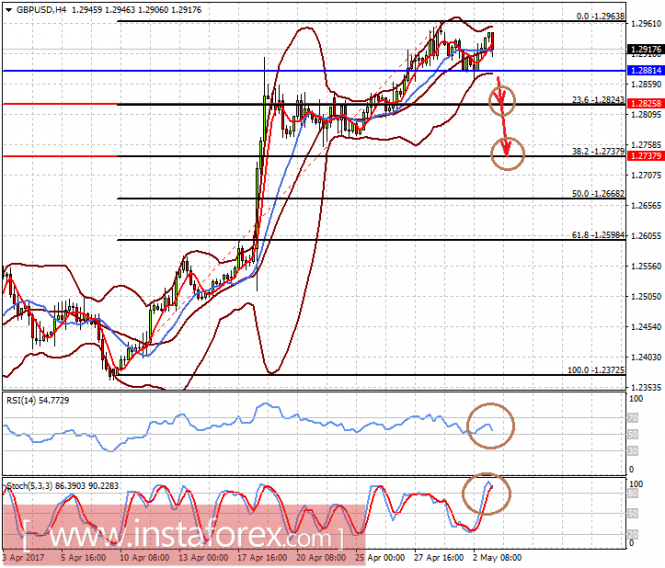Click the 61.8 Fibonacci level label
Image resolution: width=665 pixels, height=568 pixels.
point(598,235)
